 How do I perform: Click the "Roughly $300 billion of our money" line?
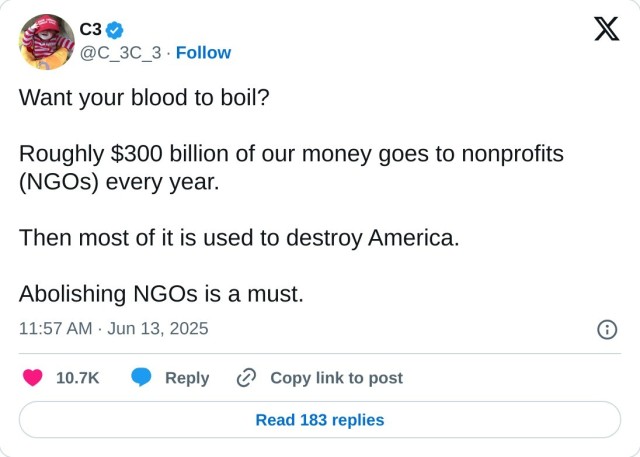click(292, 154)
